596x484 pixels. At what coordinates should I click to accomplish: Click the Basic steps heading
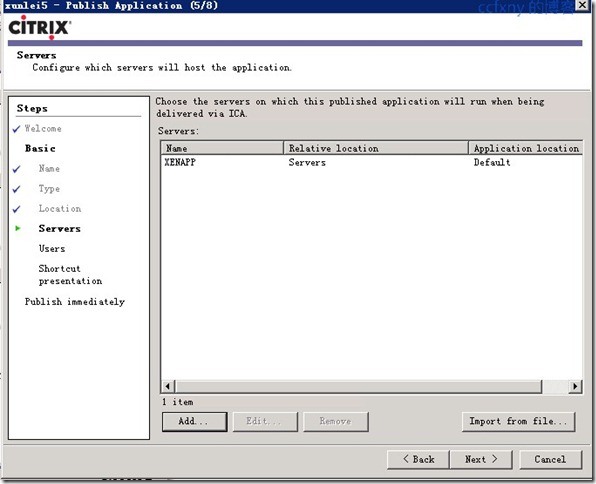pos(40,148)
